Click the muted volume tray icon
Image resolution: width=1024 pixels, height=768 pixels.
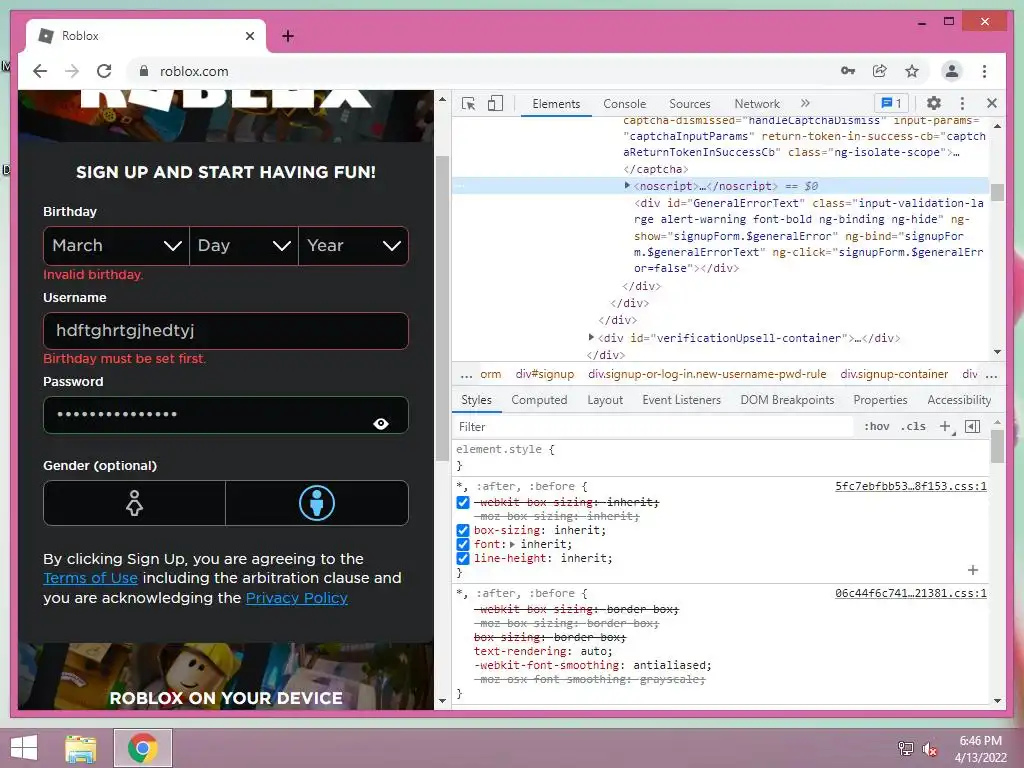pyautogui.click(x=930, y=749)
